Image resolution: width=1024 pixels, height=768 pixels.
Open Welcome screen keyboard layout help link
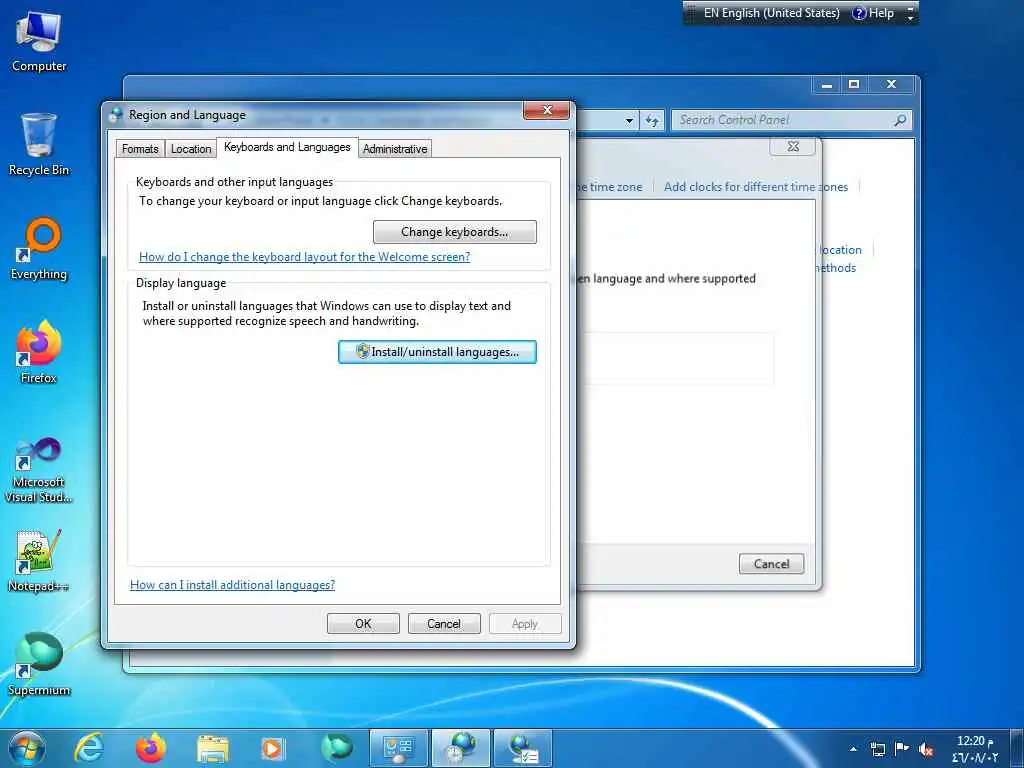point(304,257)
